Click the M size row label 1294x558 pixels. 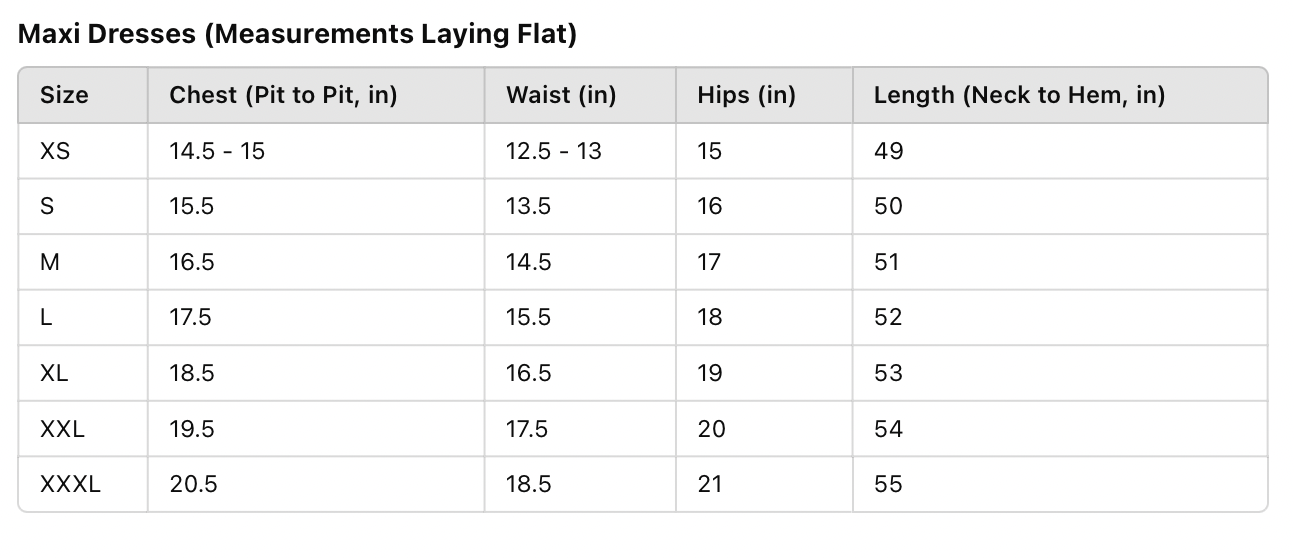50,262
